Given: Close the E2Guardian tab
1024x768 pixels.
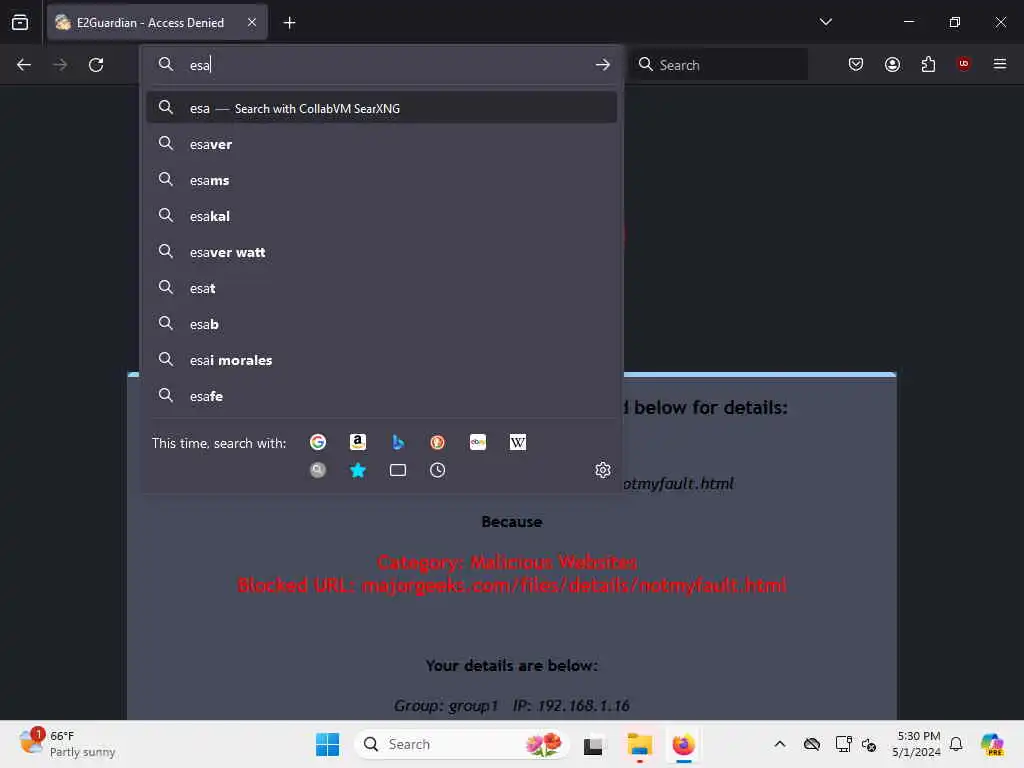Looking at the screenshot, I should click(252, 22).
